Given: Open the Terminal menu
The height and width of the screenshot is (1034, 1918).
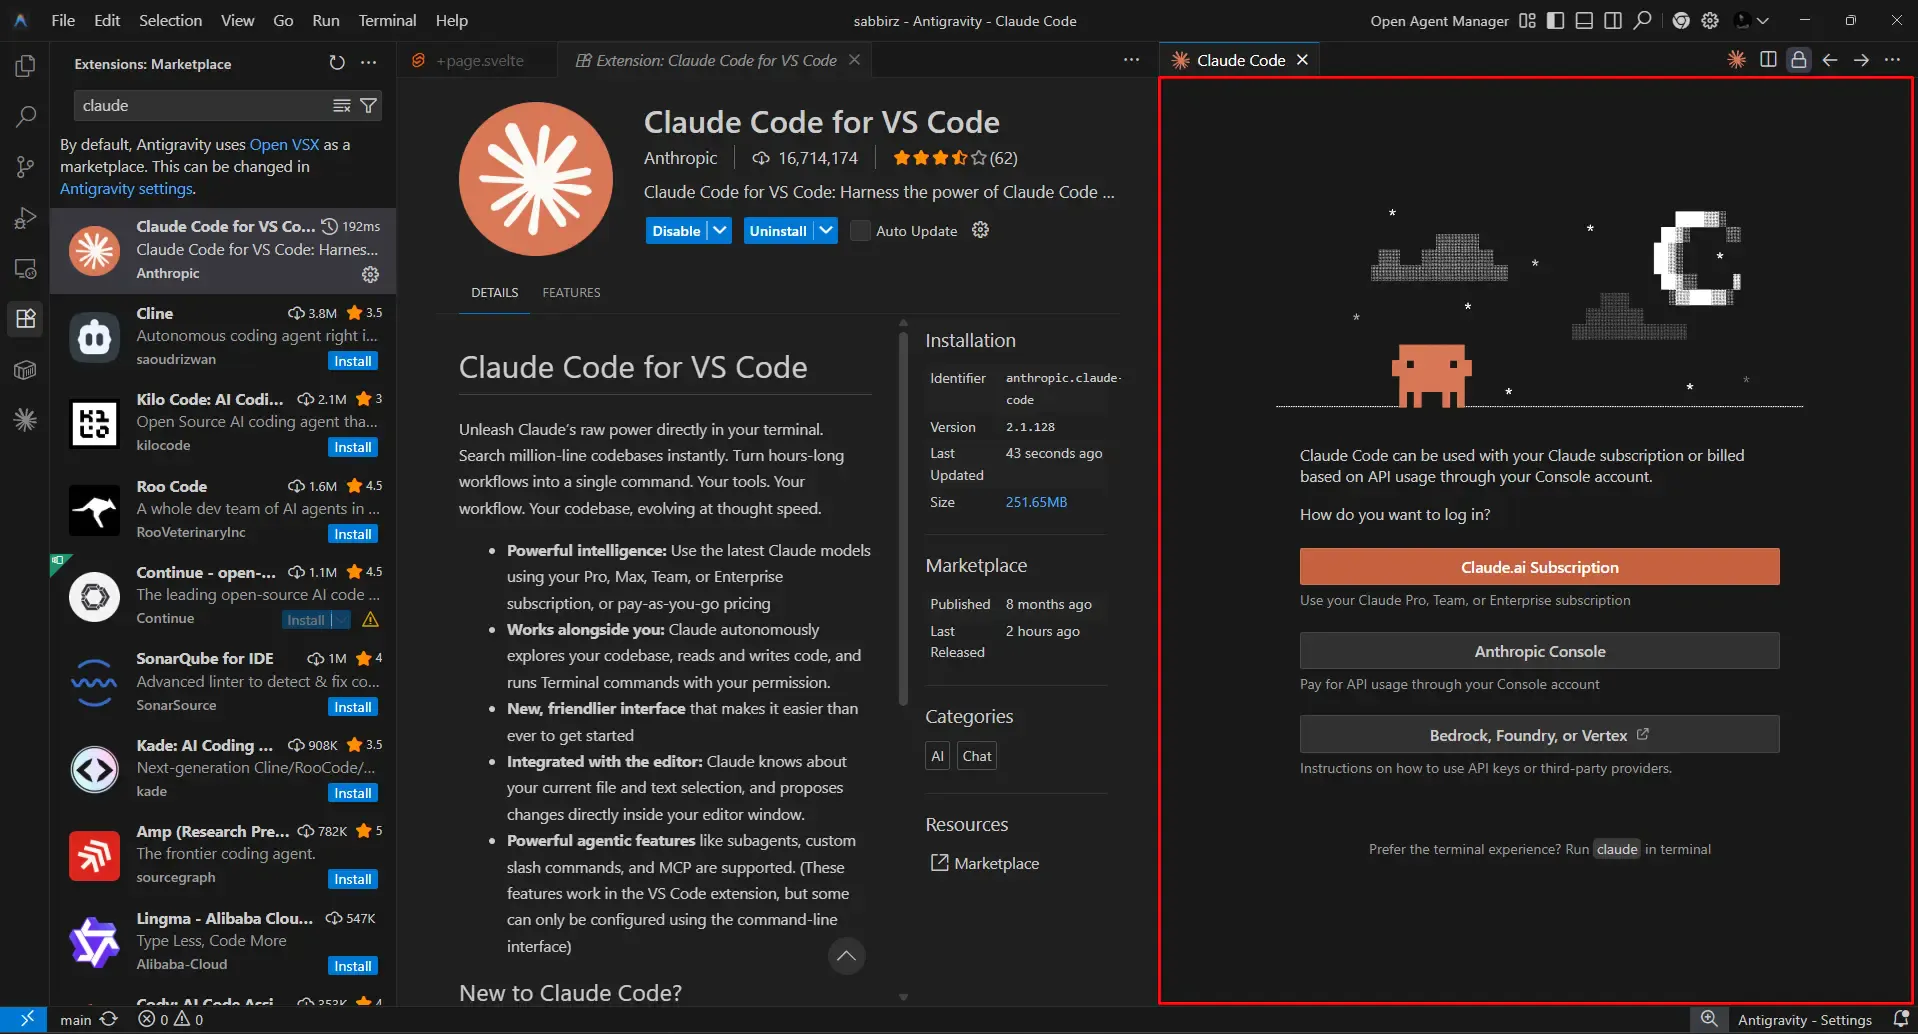Looking at the screenshot, I should tap(387, 20).
